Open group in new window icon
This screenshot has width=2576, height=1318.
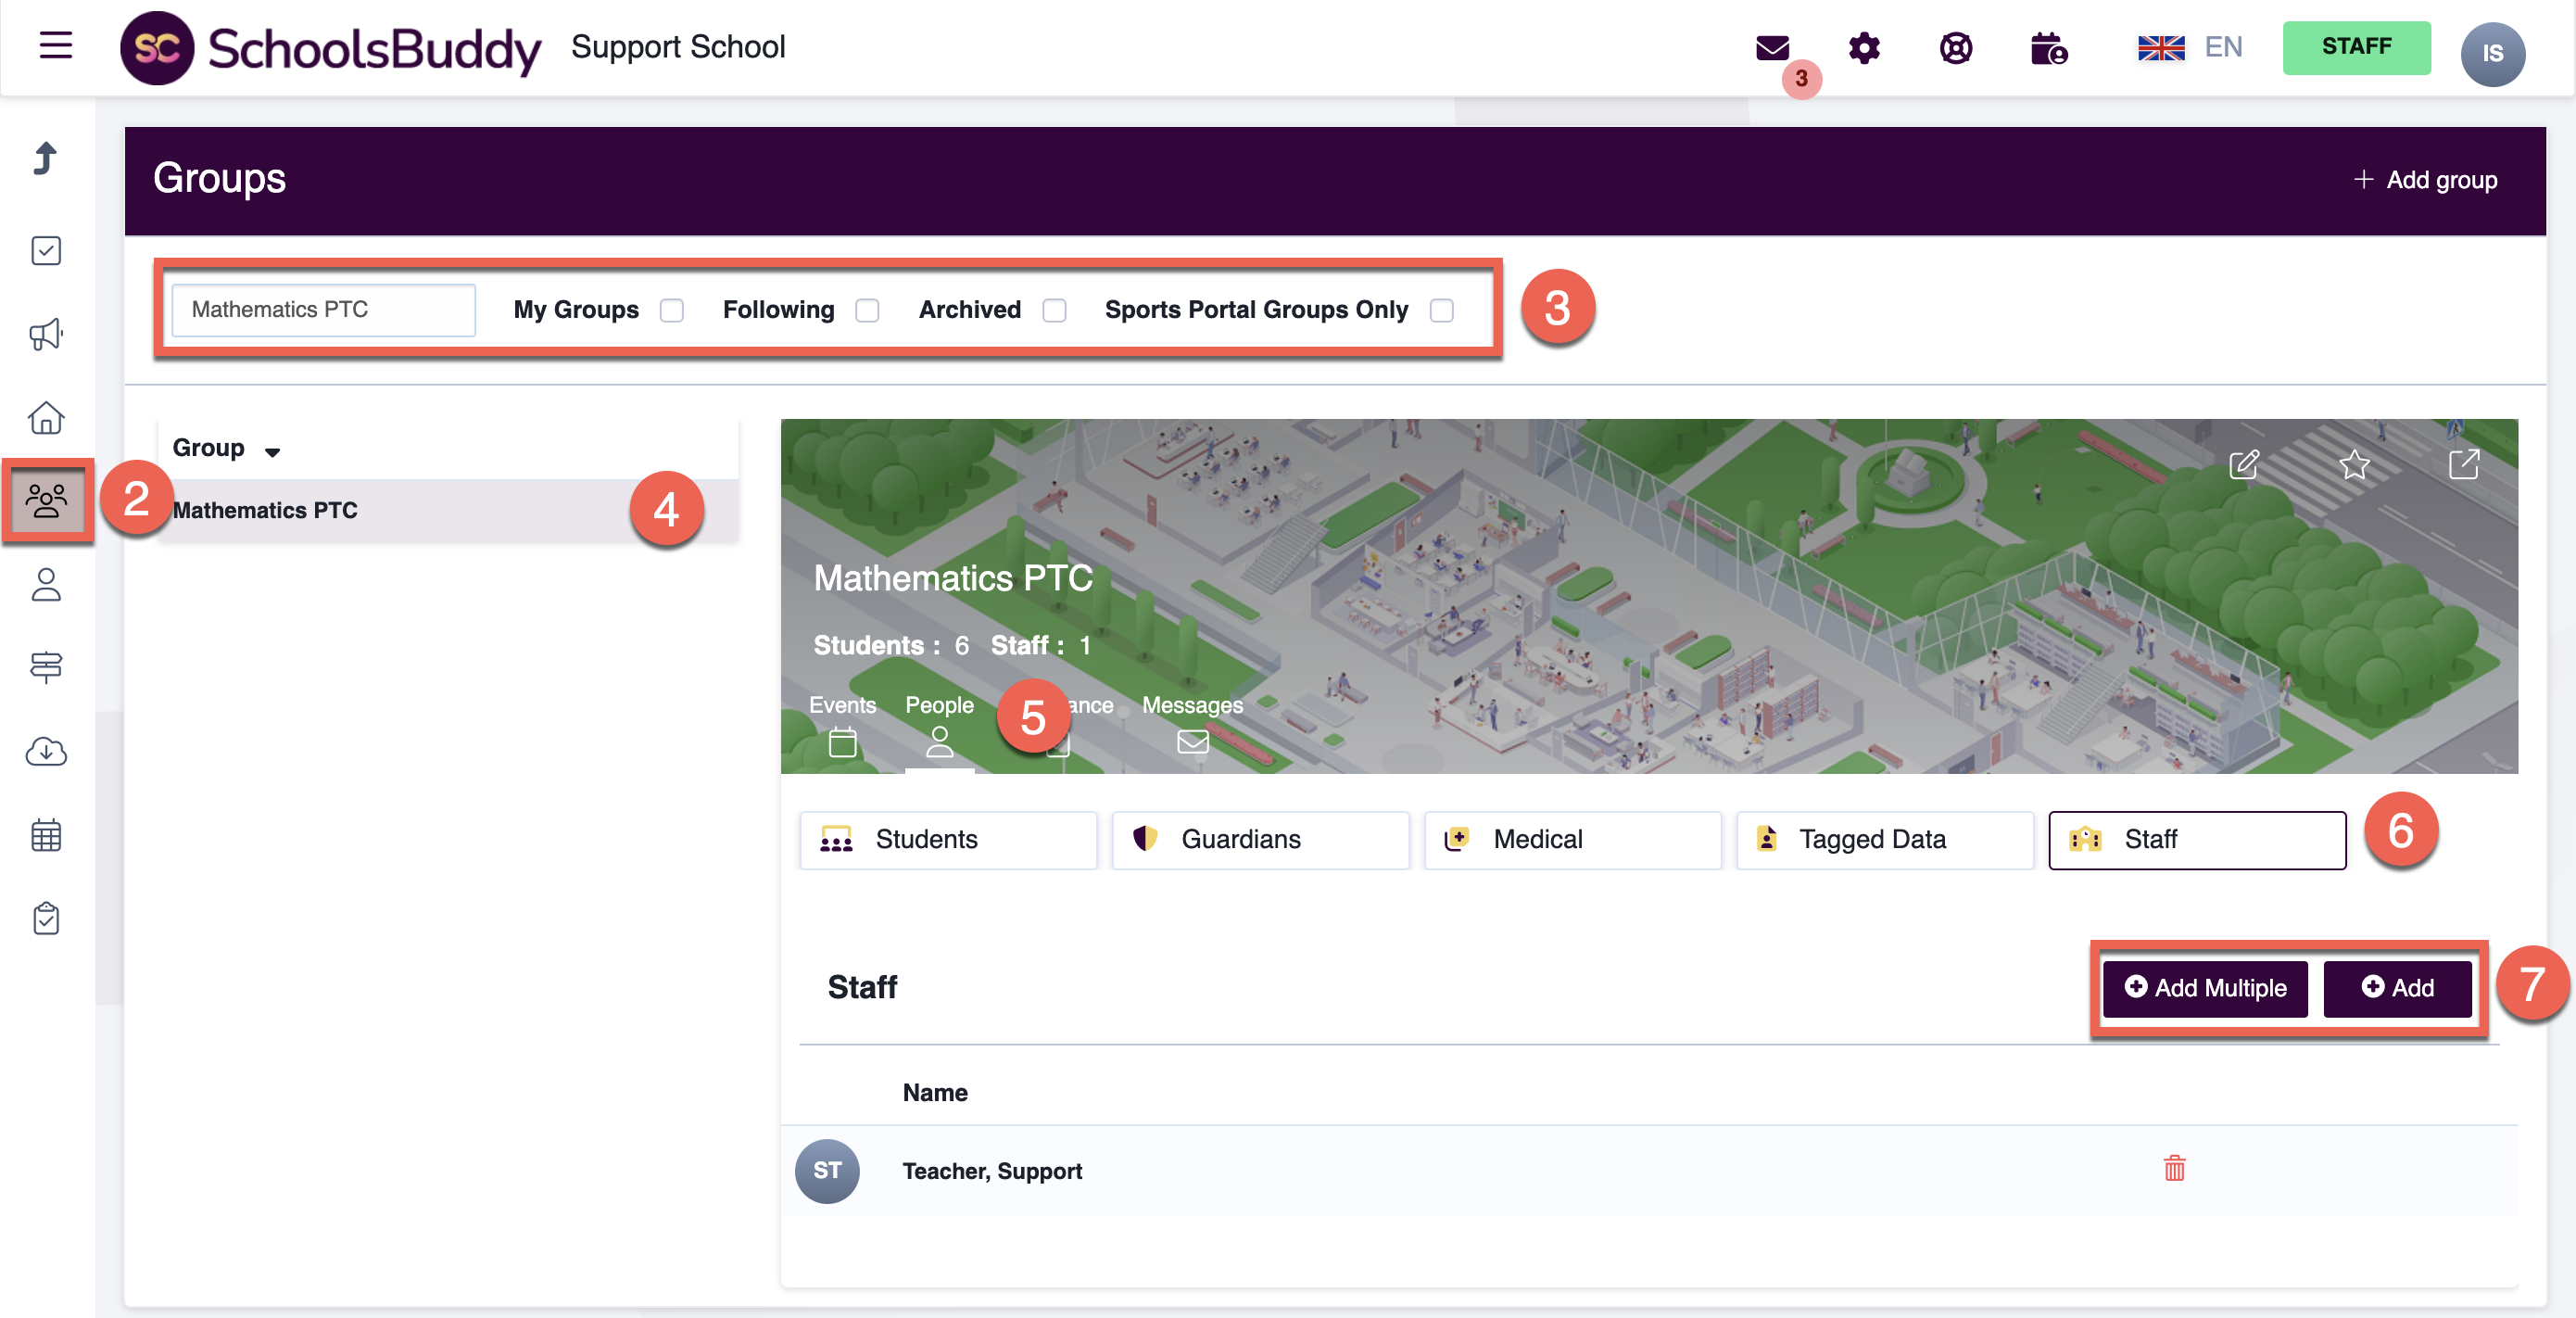2463,465
